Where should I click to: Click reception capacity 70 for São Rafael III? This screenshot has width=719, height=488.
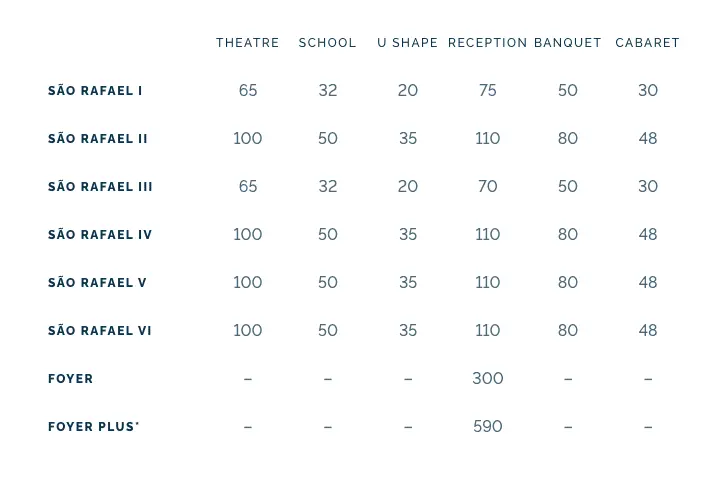coord(488,186)
